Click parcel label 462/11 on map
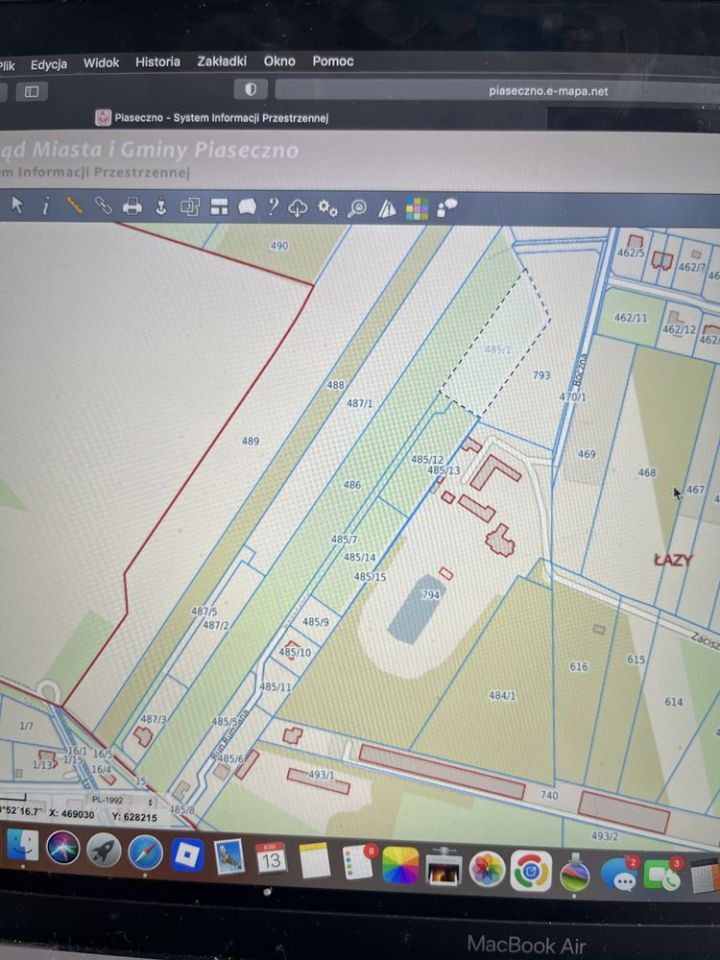 tap(631, 318)
